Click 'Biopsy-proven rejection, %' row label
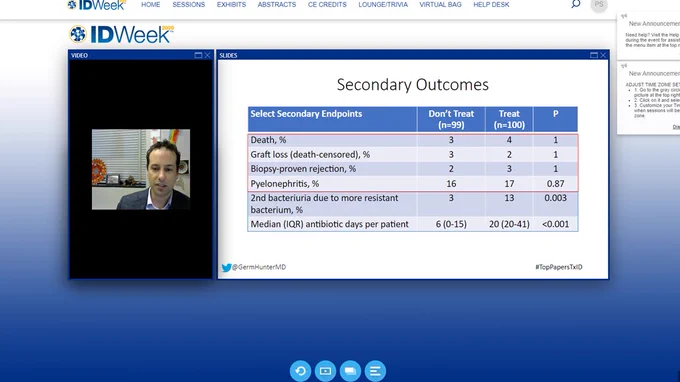This screenshot has width=680, height=382. click(x=303, y=169)
